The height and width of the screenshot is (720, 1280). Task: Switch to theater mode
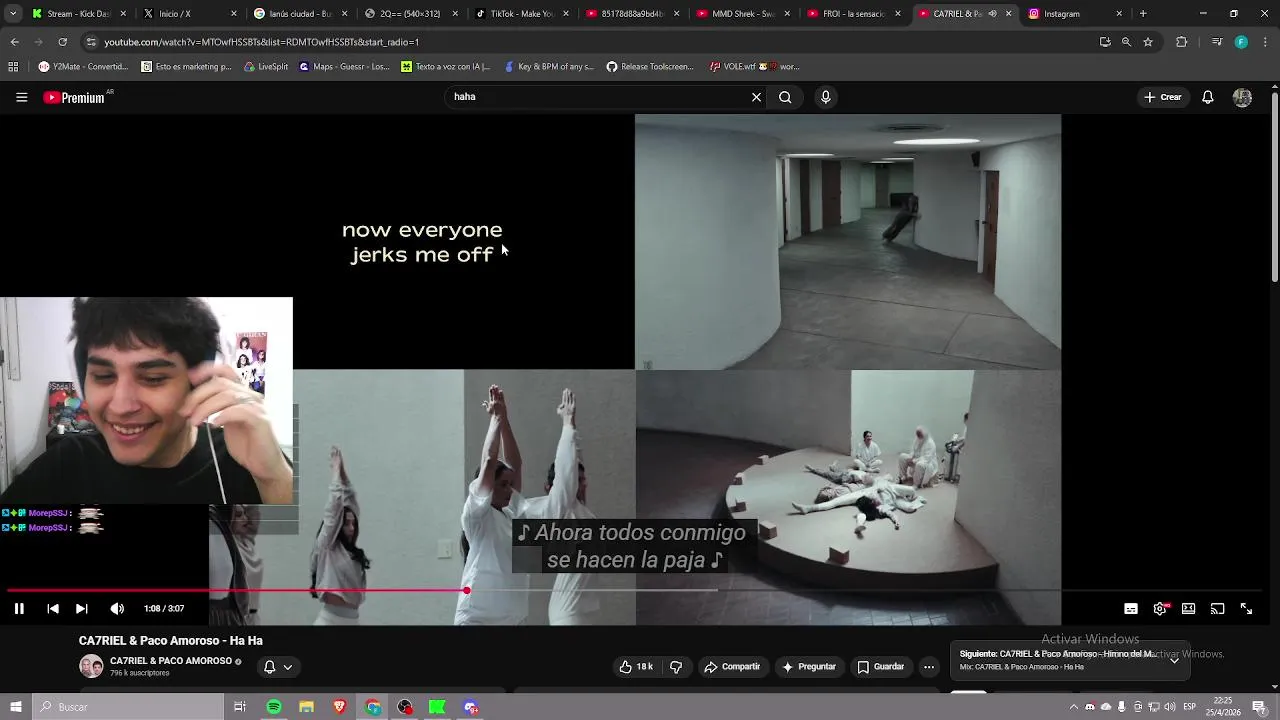click(x=1189, y=609)
